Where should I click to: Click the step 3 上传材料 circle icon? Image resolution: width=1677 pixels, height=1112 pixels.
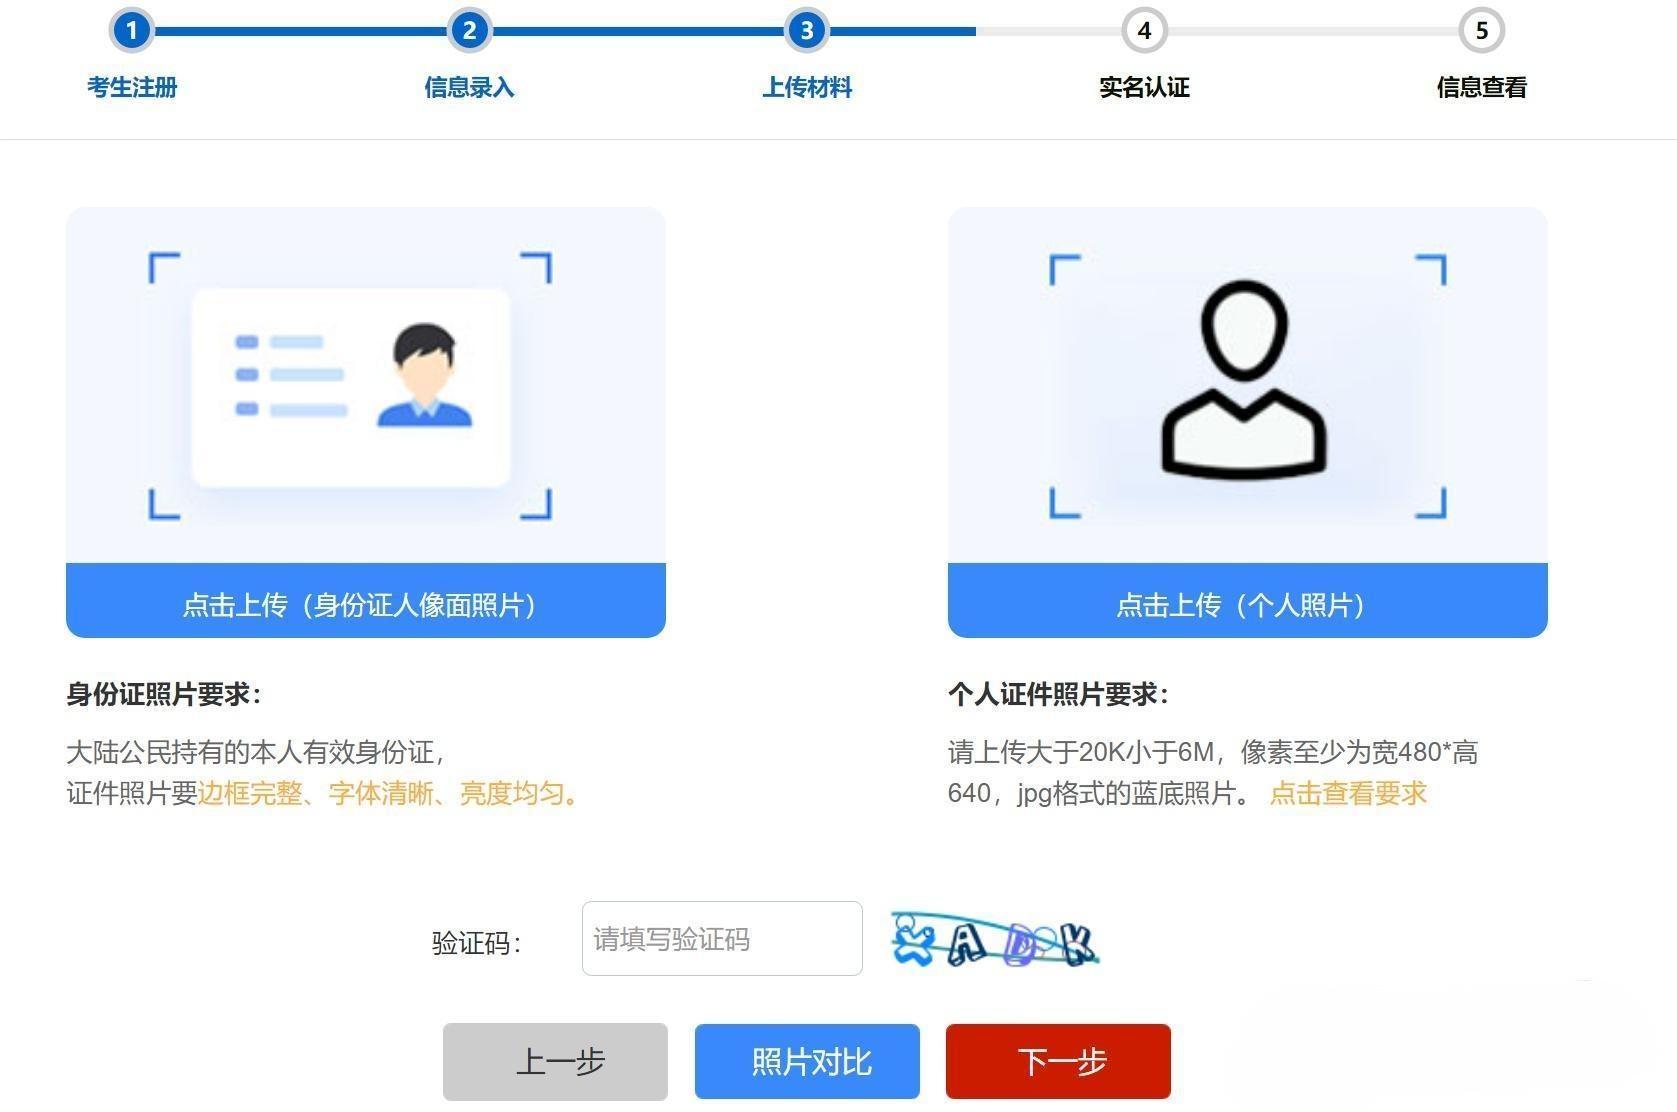(806, 30)
